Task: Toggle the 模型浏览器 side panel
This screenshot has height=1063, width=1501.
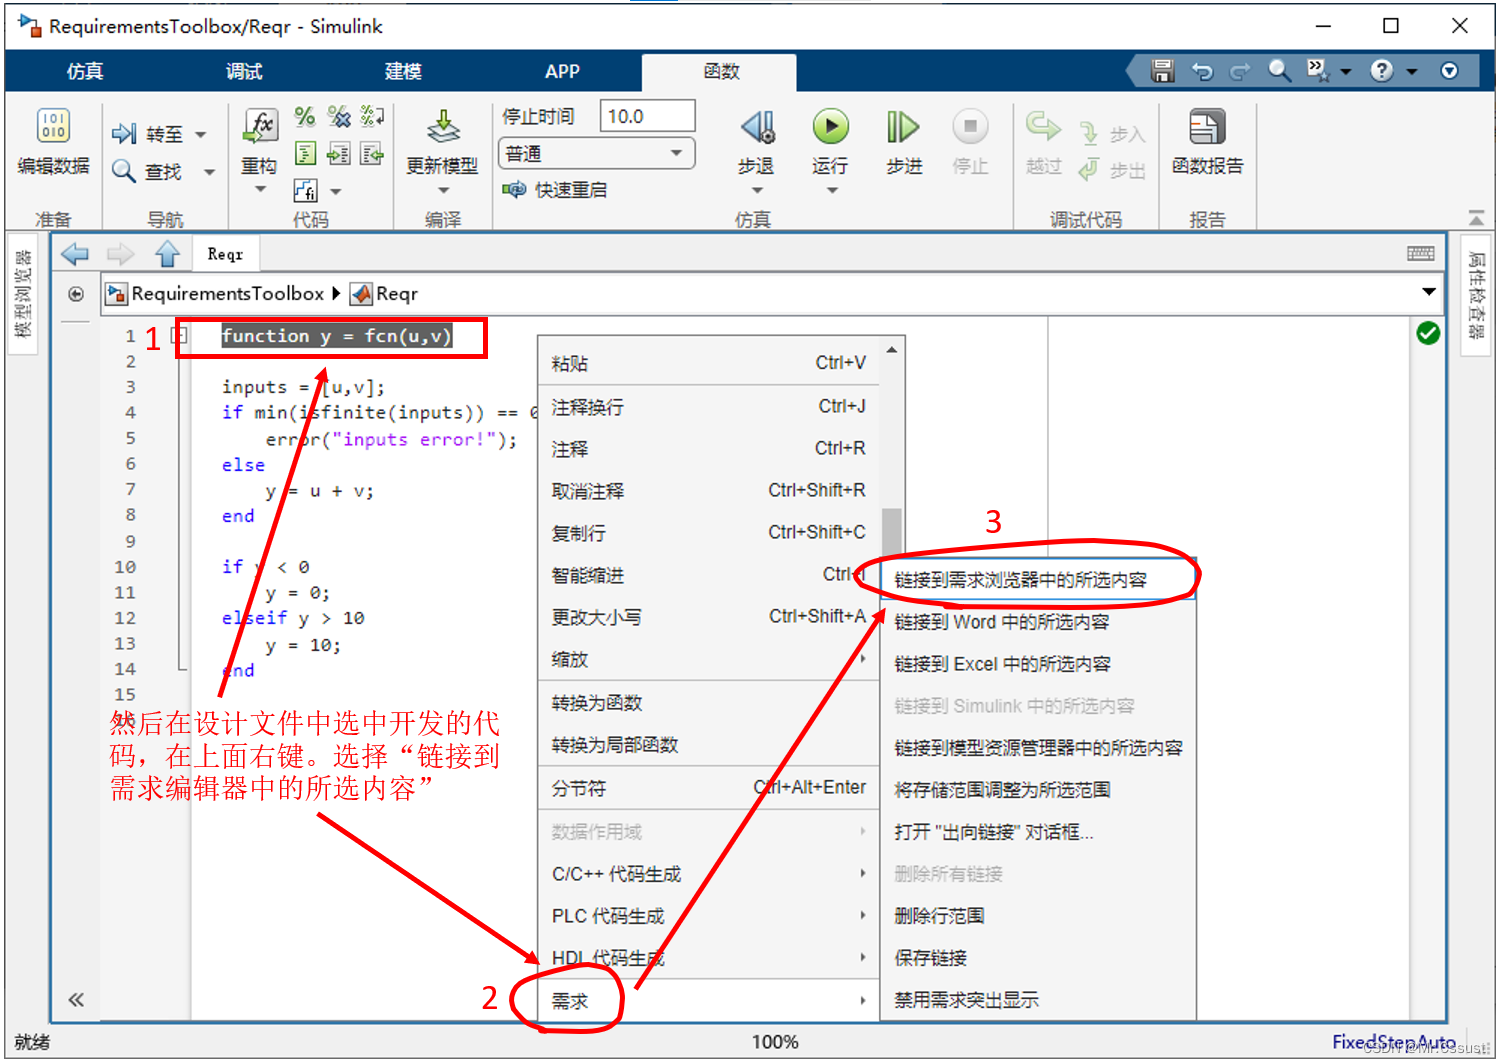Action: pyautogui.click(x=23, y=293)
